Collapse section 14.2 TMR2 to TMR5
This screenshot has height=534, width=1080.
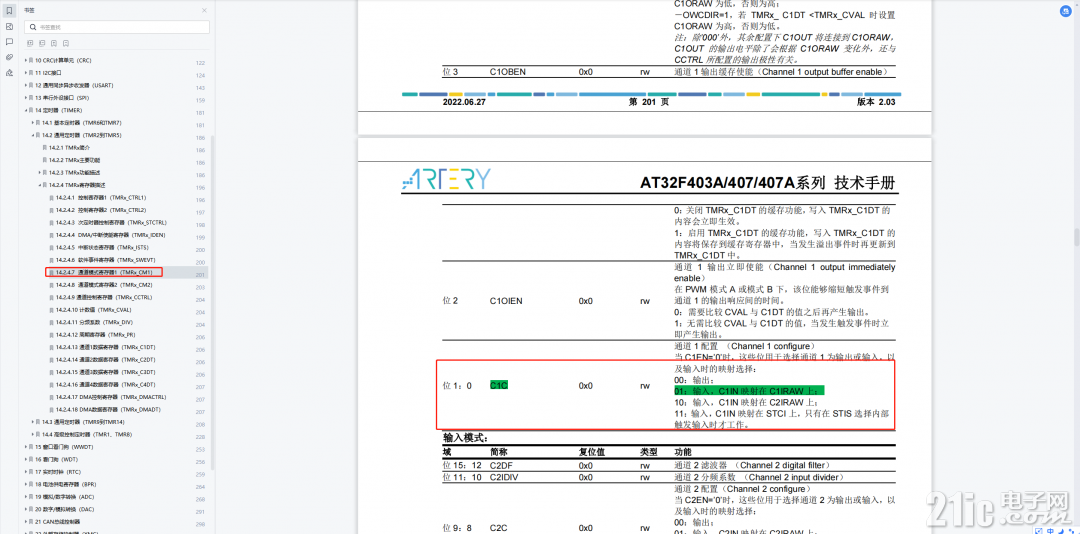[x=32, y=135]
